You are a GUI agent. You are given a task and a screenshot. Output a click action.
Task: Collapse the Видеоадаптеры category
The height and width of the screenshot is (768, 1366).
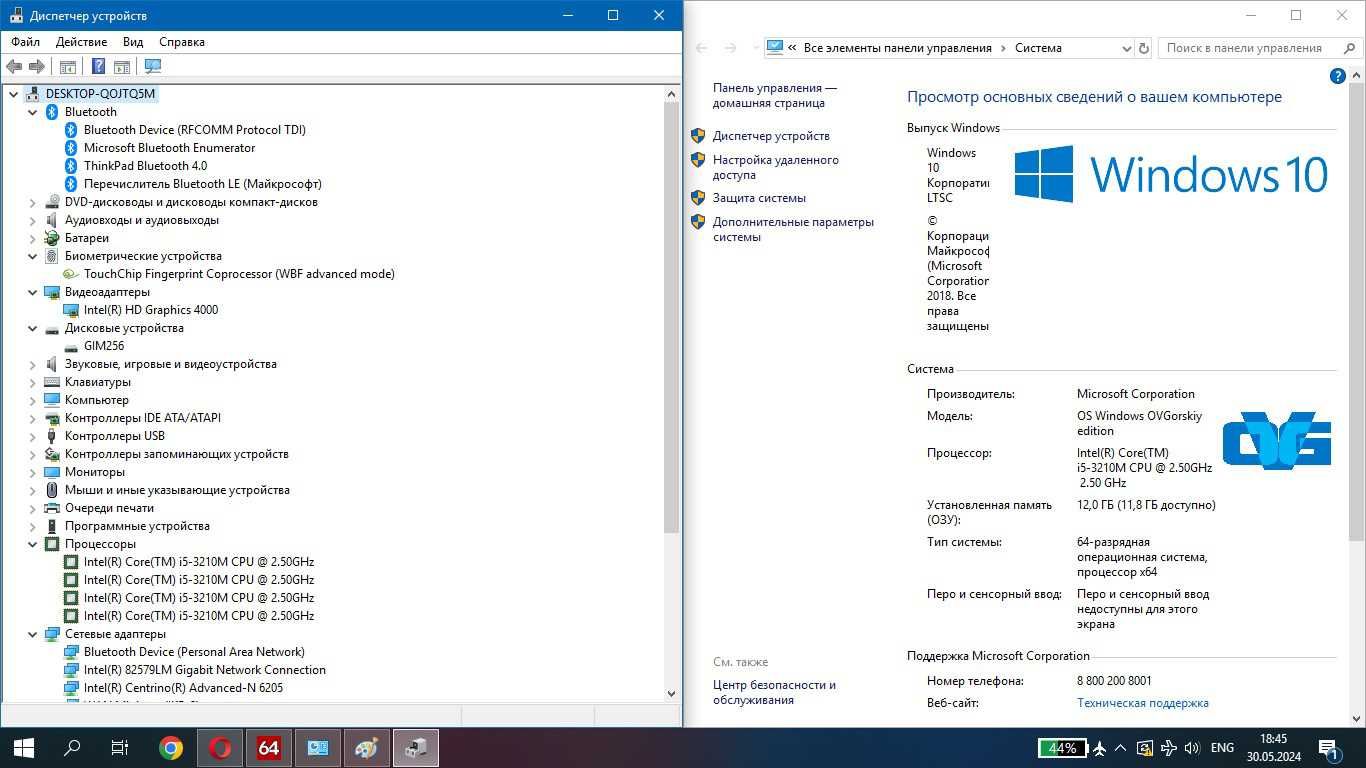33,292
